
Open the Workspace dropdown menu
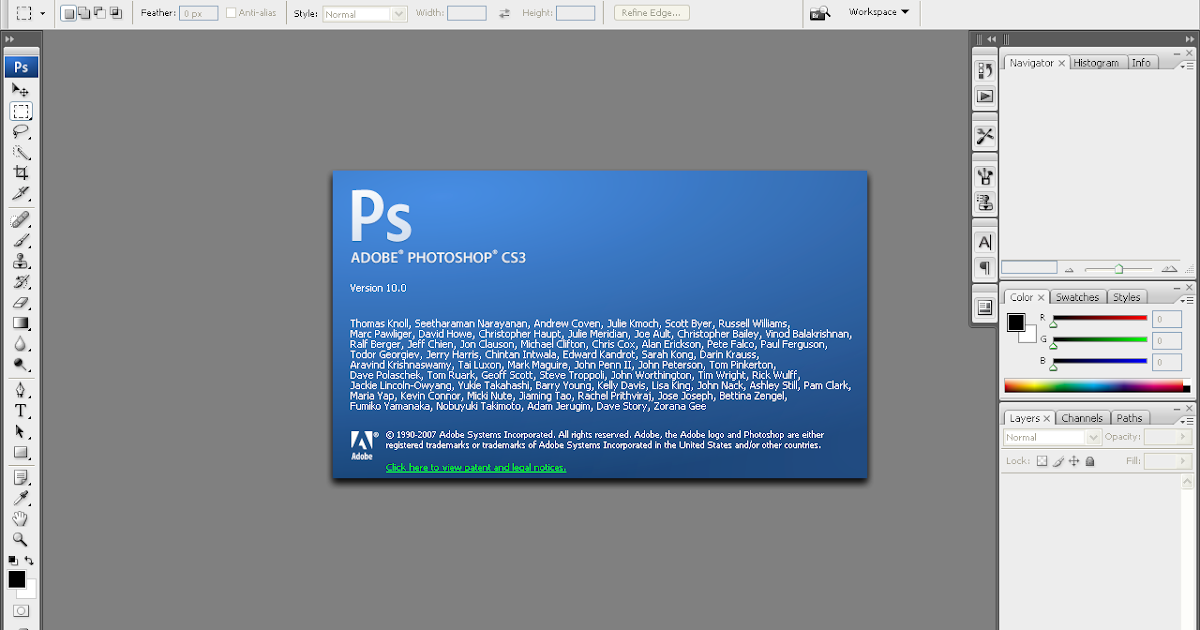tap(879, 12)
